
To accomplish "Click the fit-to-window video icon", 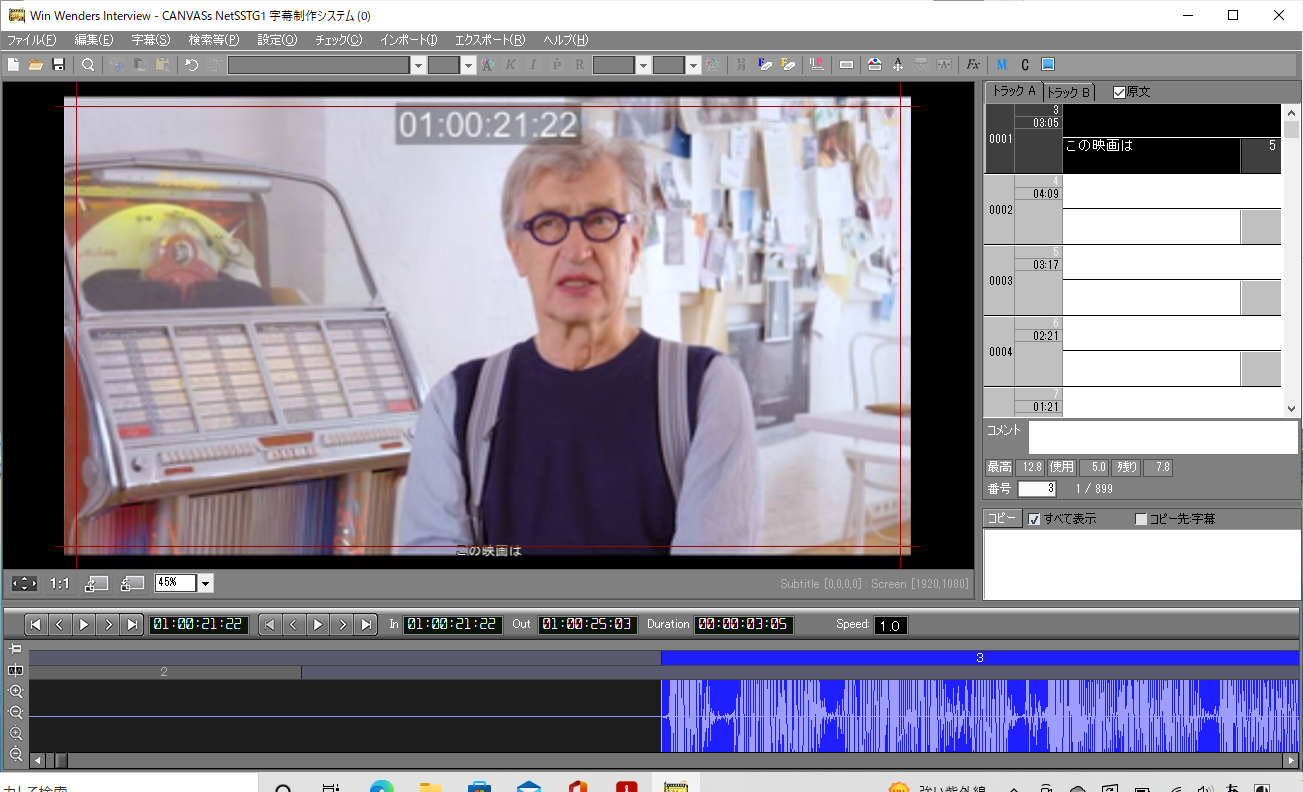I will pyautogui.click(x=24, y=583).
